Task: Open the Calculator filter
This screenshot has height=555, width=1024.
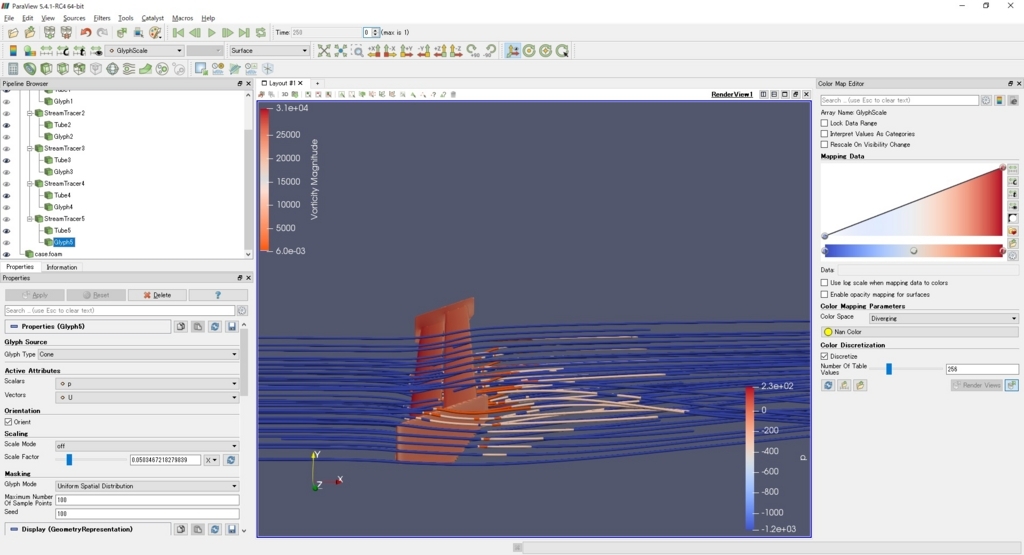Action: click(13, 69)
